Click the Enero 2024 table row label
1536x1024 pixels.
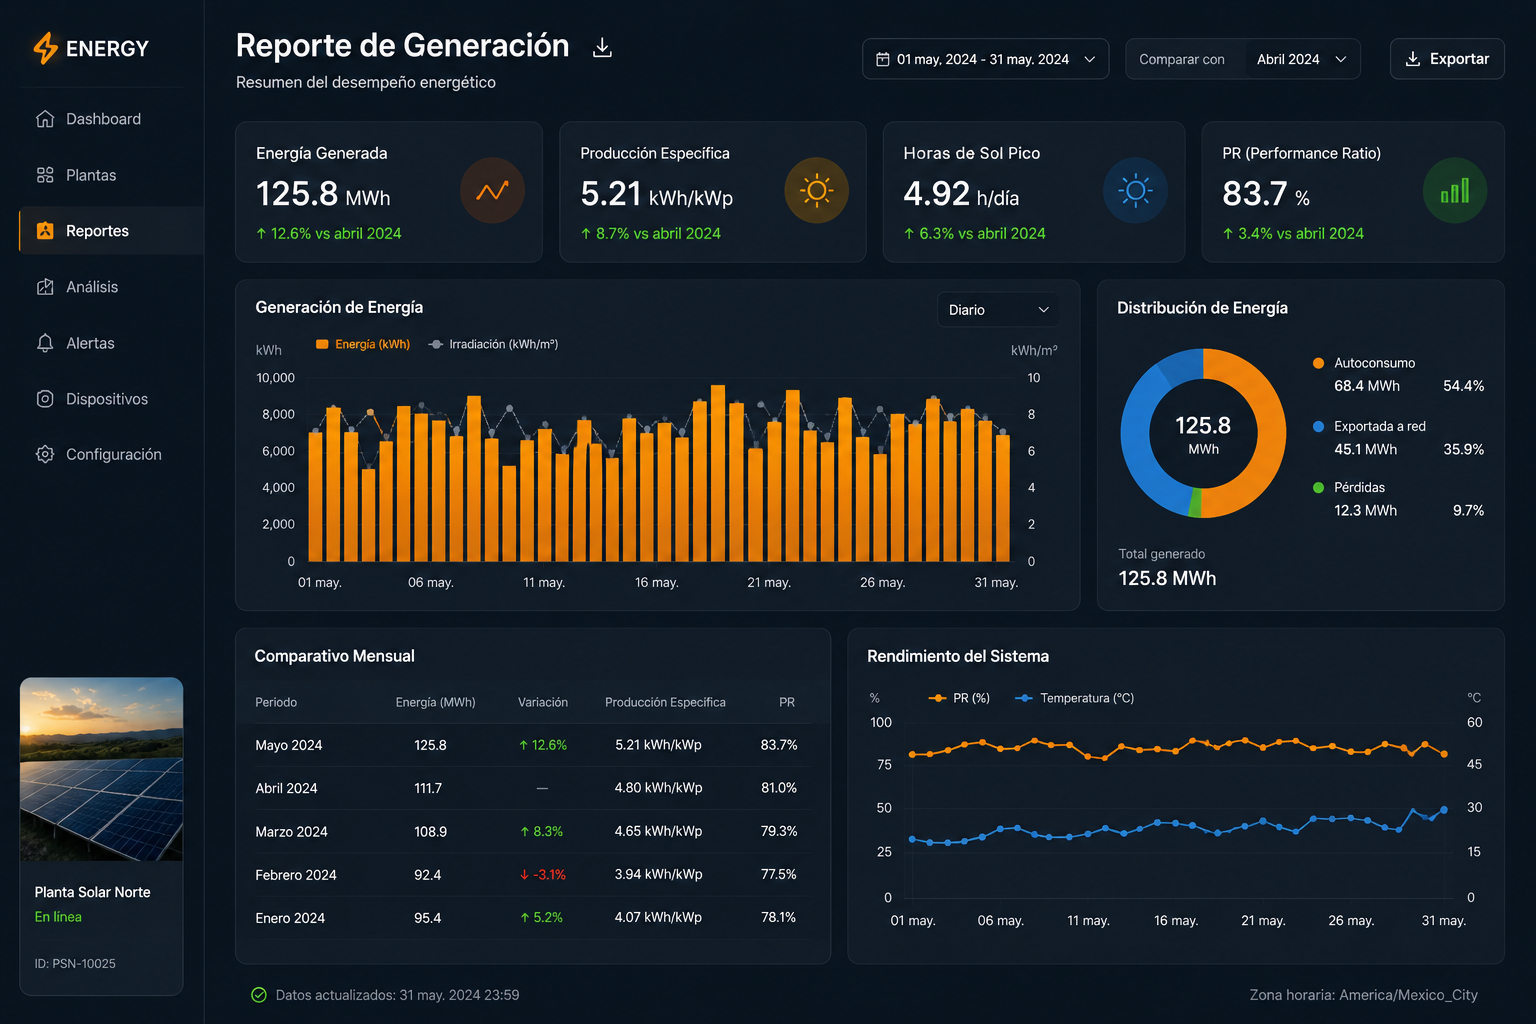(290, 918)
